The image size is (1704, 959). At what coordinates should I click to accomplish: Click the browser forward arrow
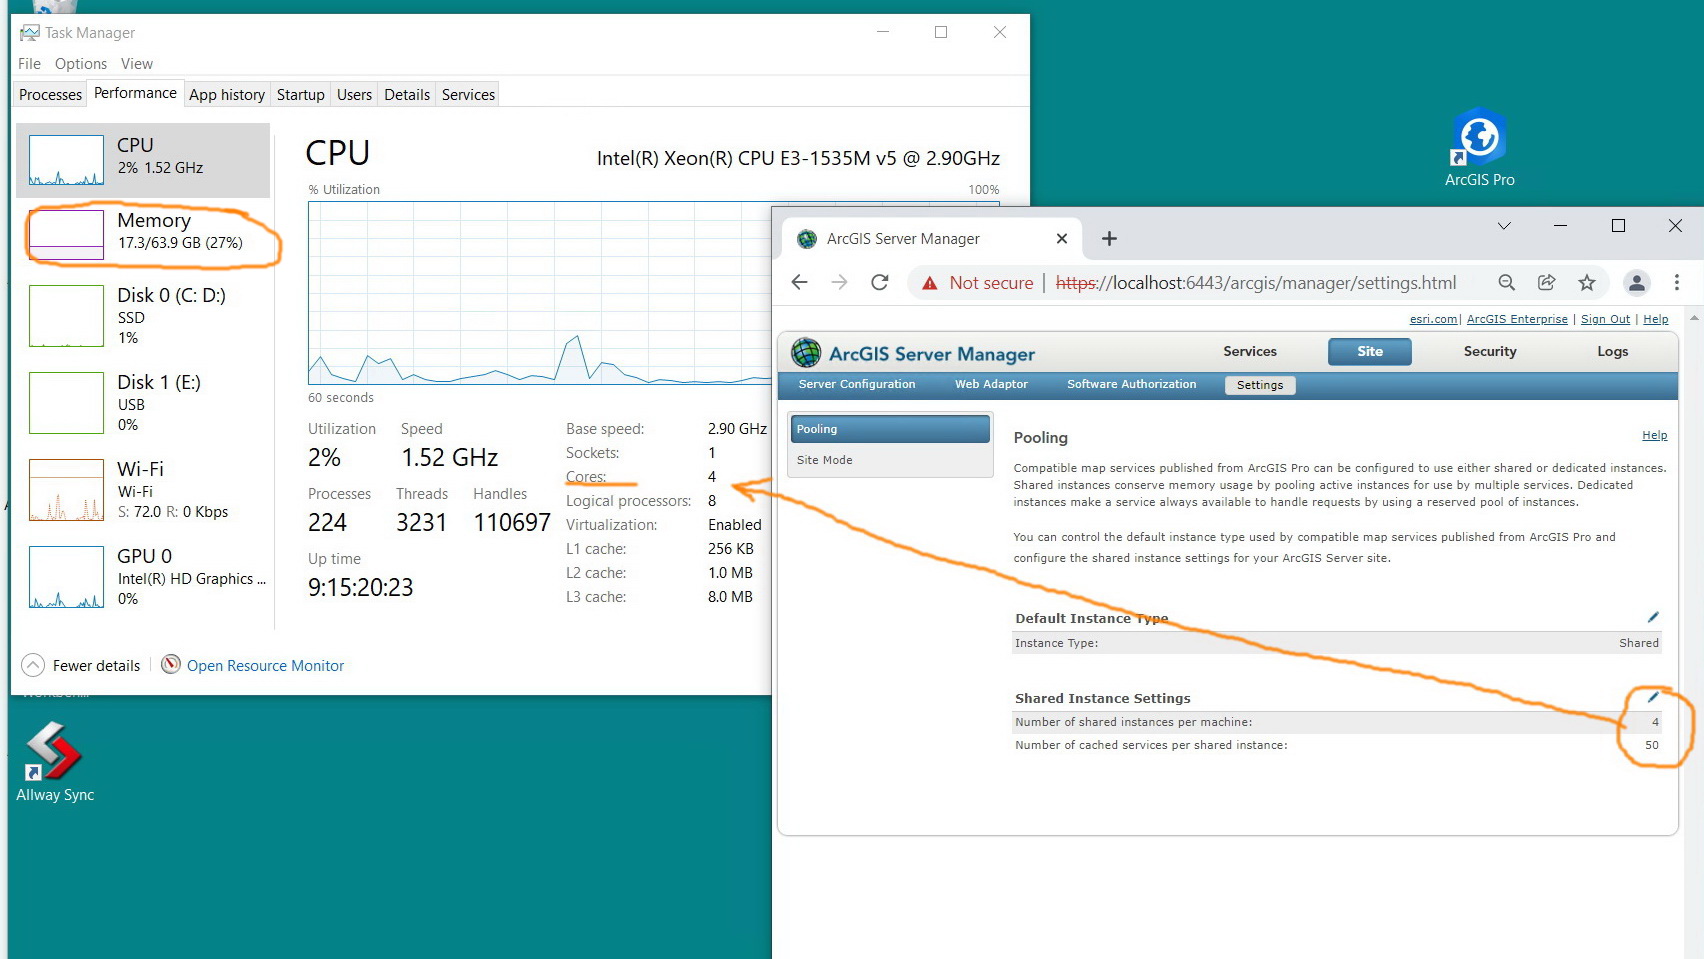coord(839,283)
